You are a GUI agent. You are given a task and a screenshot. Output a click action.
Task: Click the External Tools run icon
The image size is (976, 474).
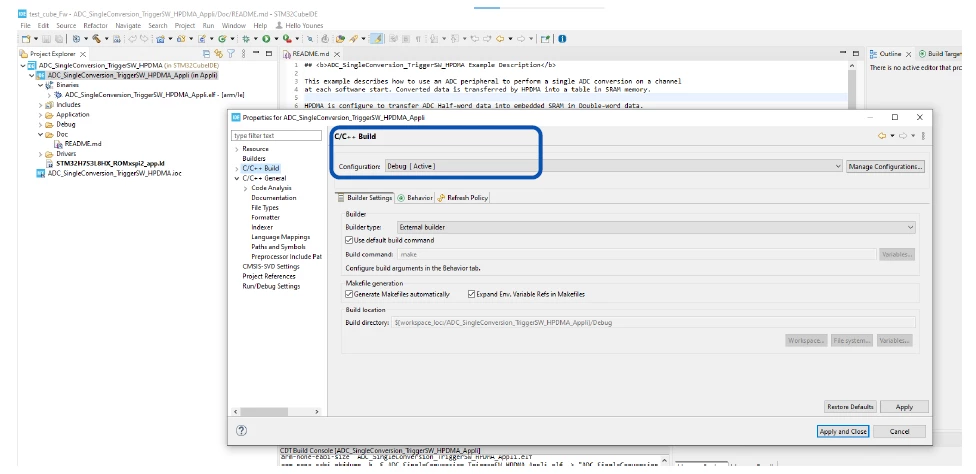tap(287, 39)
